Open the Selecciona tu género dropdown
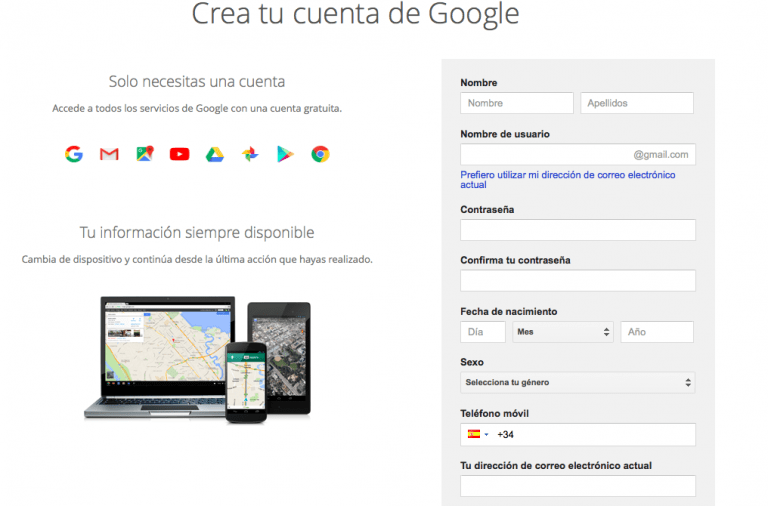The width and height of the screenshot is (768, 506). [x=577, y=383]
